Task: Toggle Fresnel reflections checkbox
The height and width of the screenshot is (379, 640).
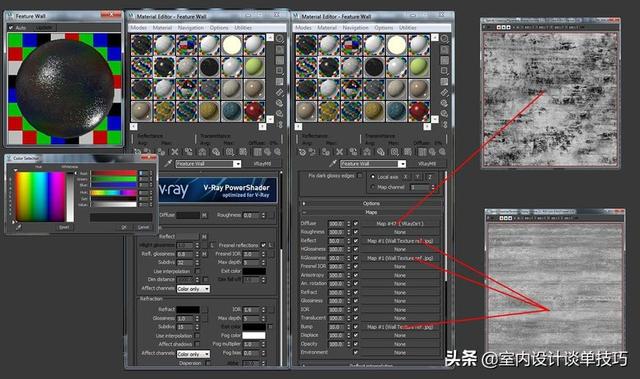Action: (263, 245)
